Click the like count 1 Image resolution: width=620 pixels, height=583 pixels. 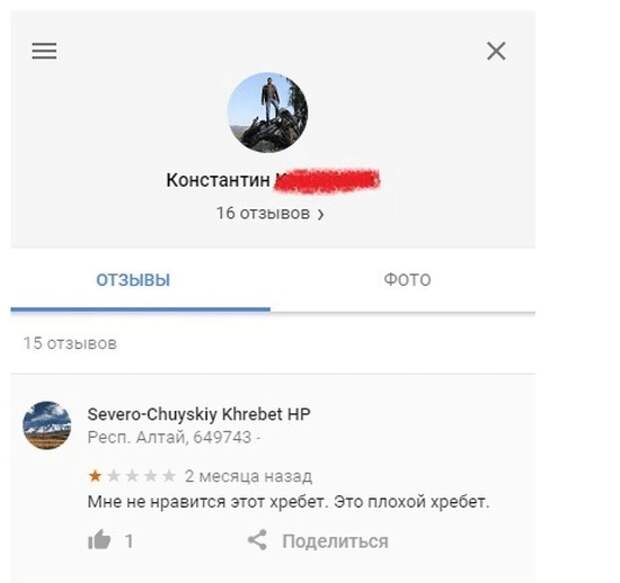click(x=129, y=541)
